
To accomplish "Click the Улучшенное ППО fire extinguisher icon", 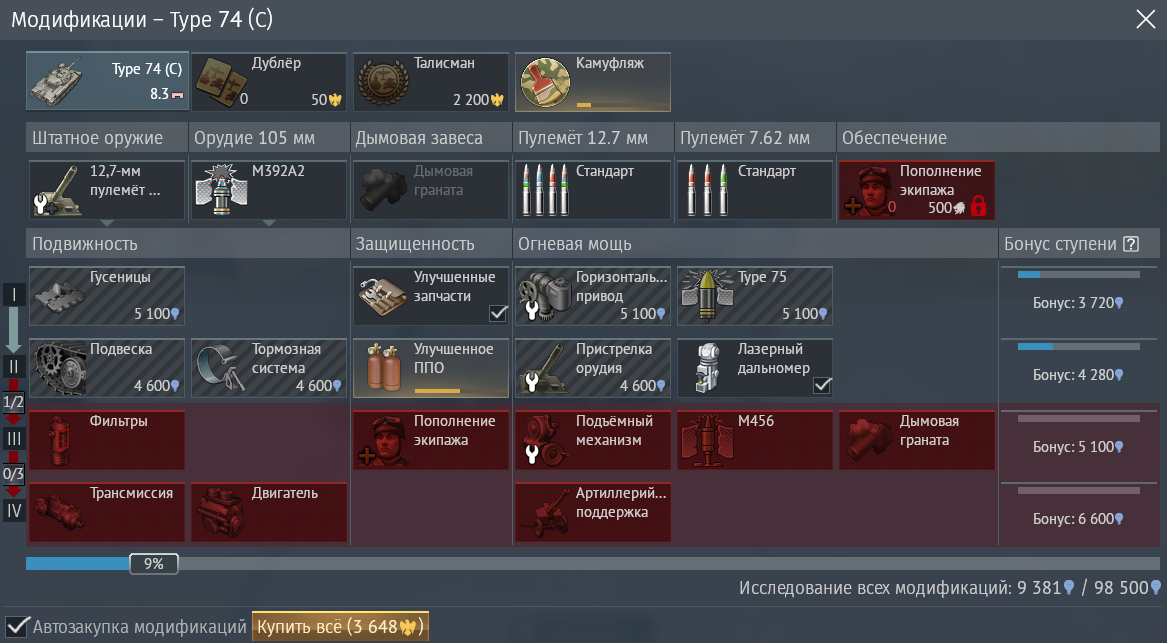I will pos(382,368).
